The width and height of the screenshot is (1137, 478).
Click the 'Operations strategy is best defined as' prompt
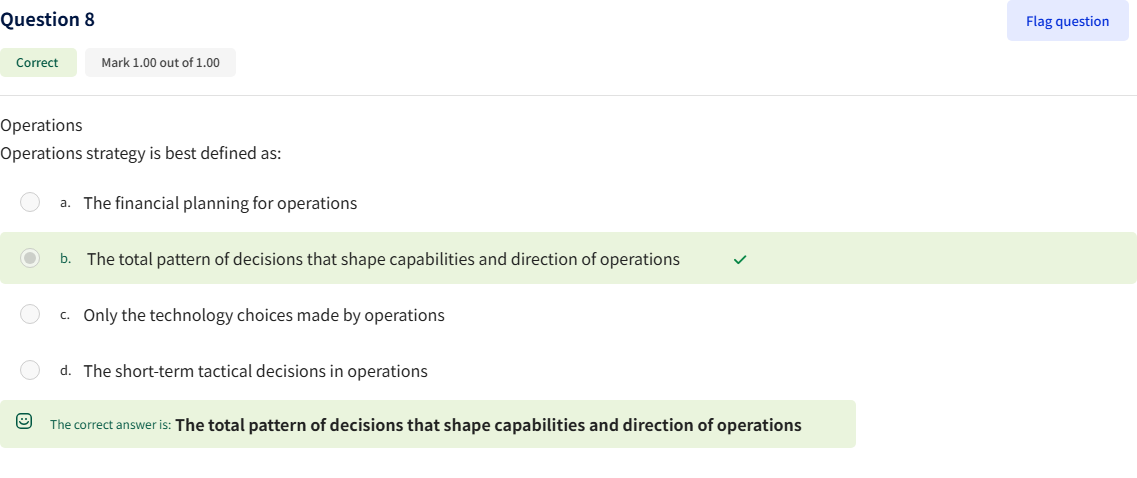click(x=141, y=154)
